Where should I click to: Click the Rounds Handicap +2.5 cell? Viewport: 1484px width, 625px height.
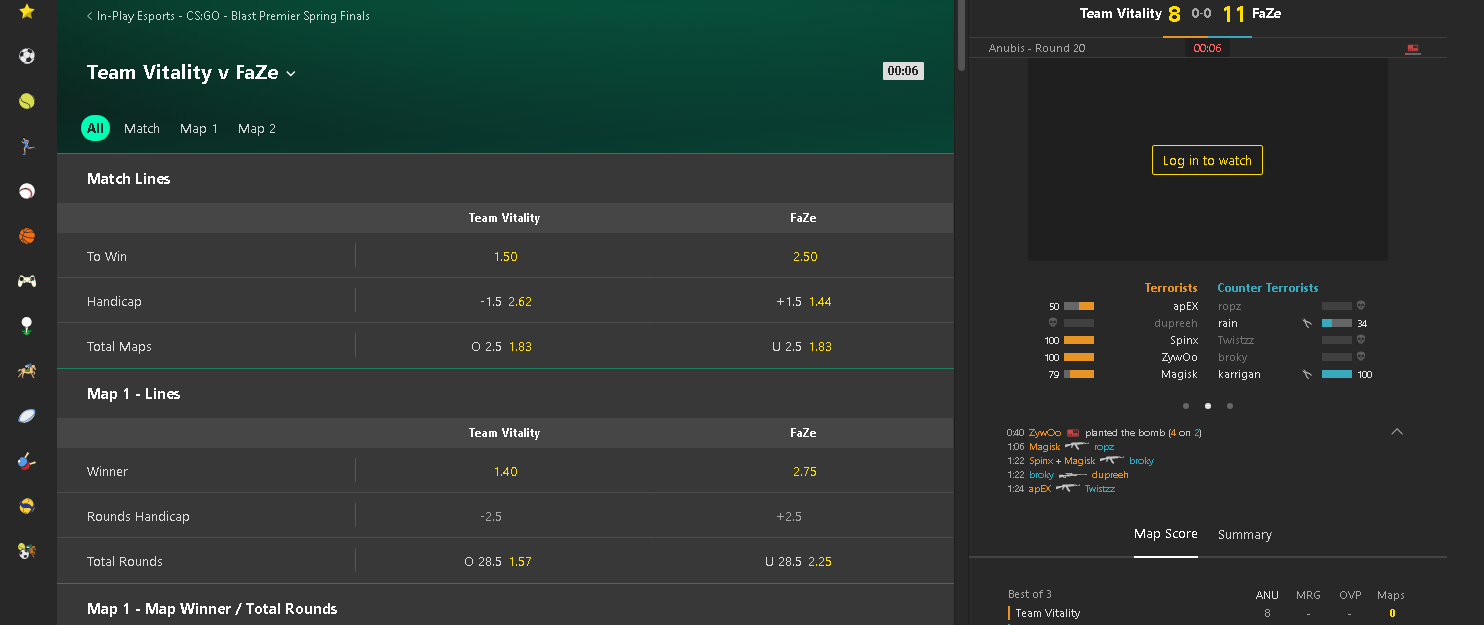tap(804, 517)
